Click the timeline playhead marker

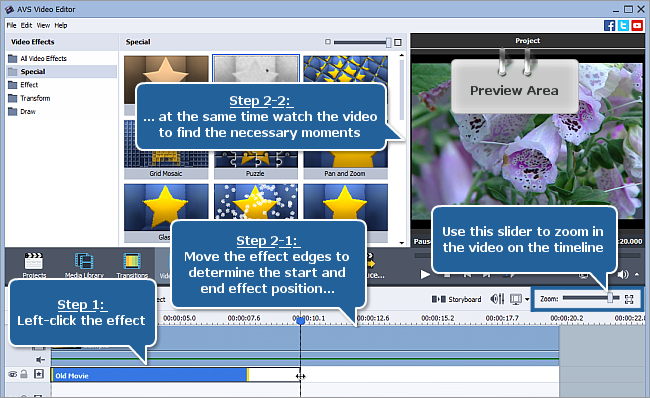point(301,320)
